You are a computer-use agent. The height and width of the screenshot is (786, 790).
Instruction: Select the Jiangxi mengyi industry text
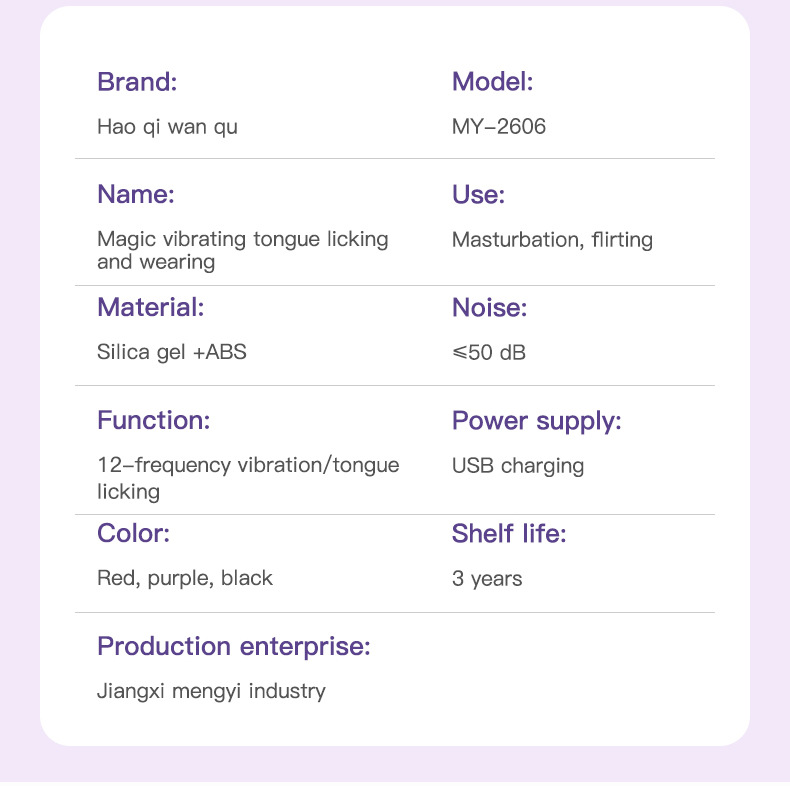click(x=211, y=691)
